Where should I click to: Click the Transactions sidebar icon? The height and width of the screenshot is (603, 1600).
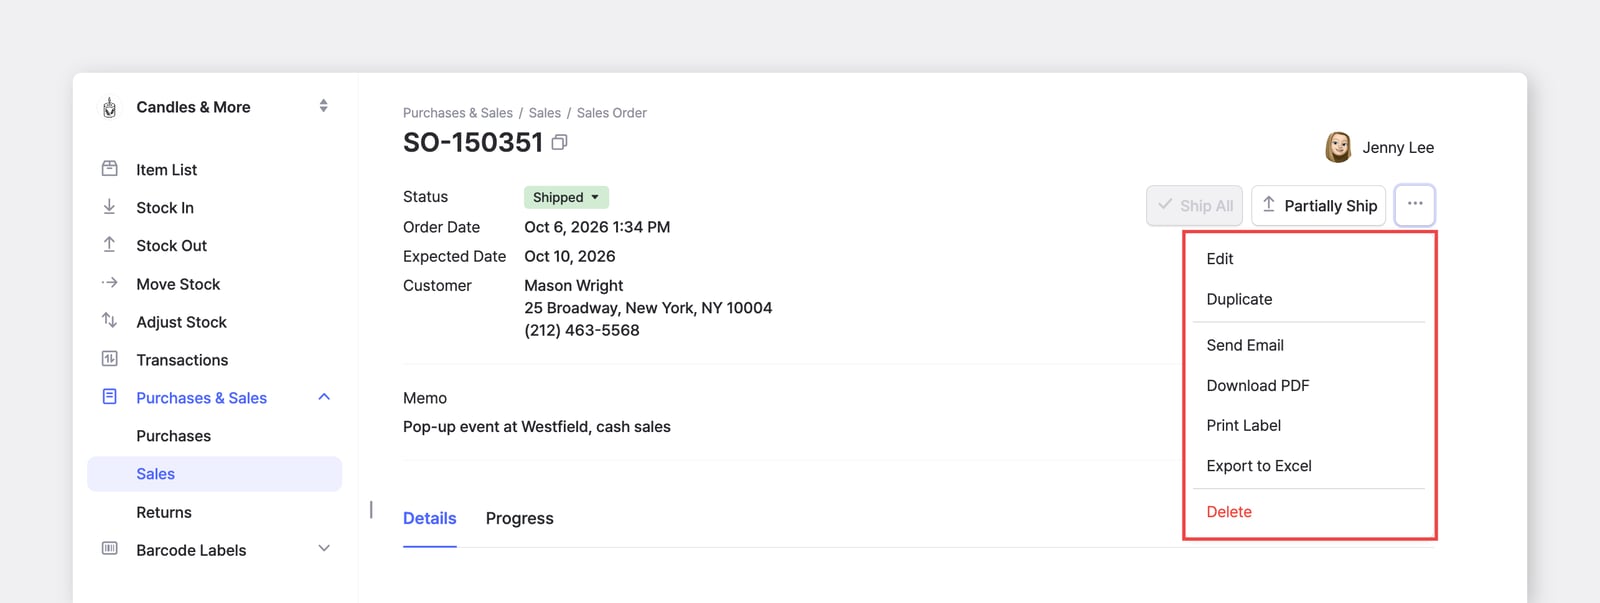coord(110,359)
